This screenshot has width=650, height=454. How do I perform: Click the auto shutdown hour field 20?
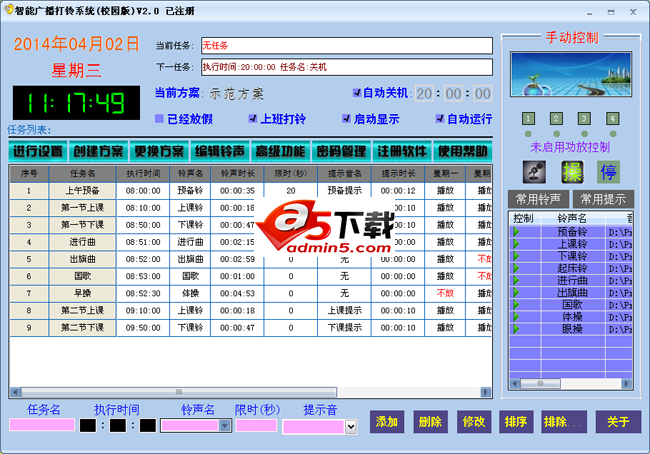point(424,94)
